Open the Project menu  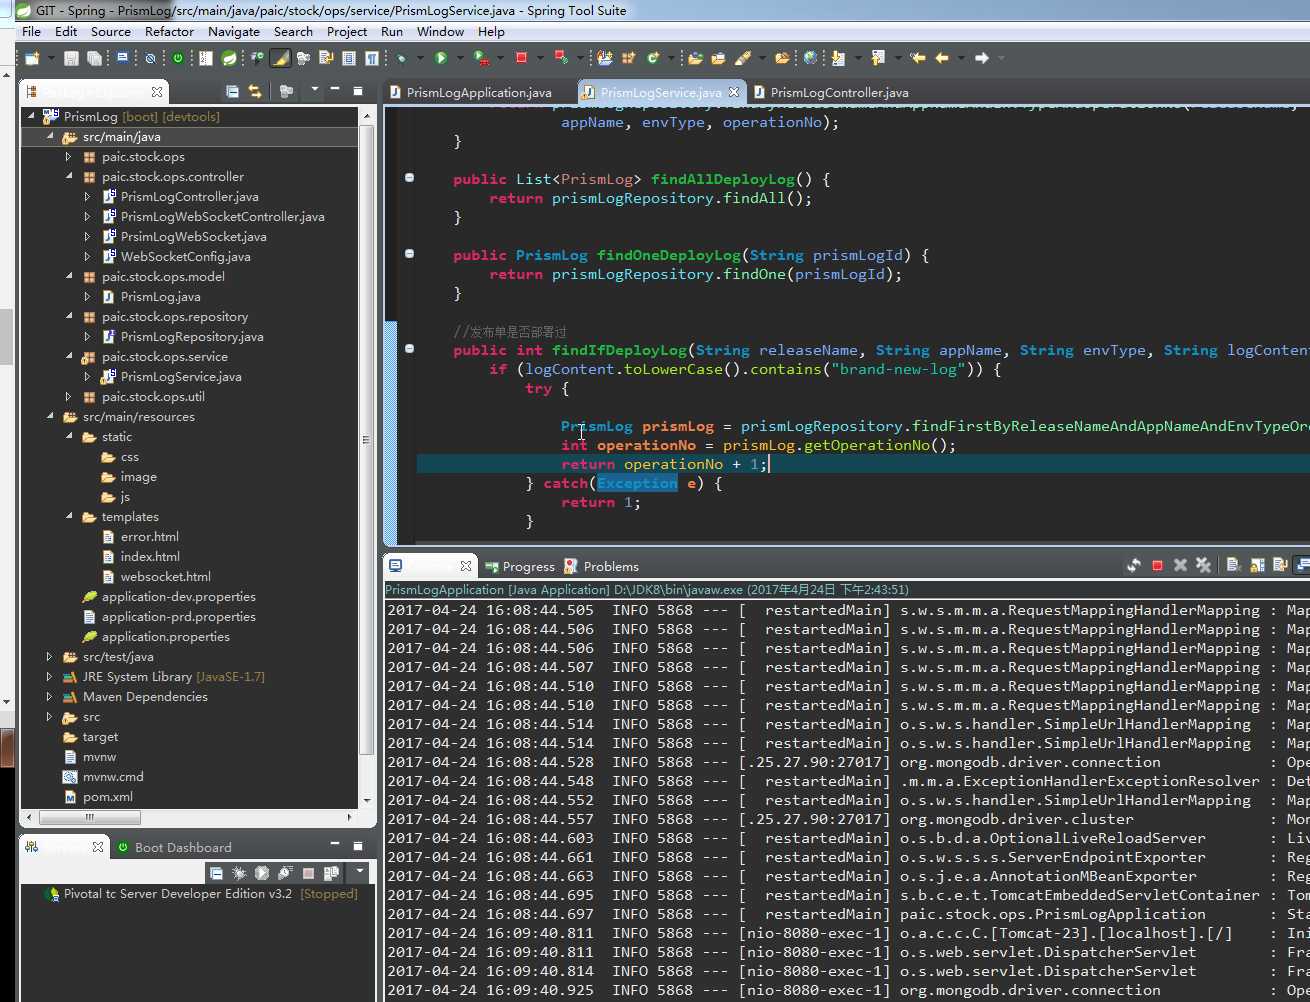[x=347, y=31]
